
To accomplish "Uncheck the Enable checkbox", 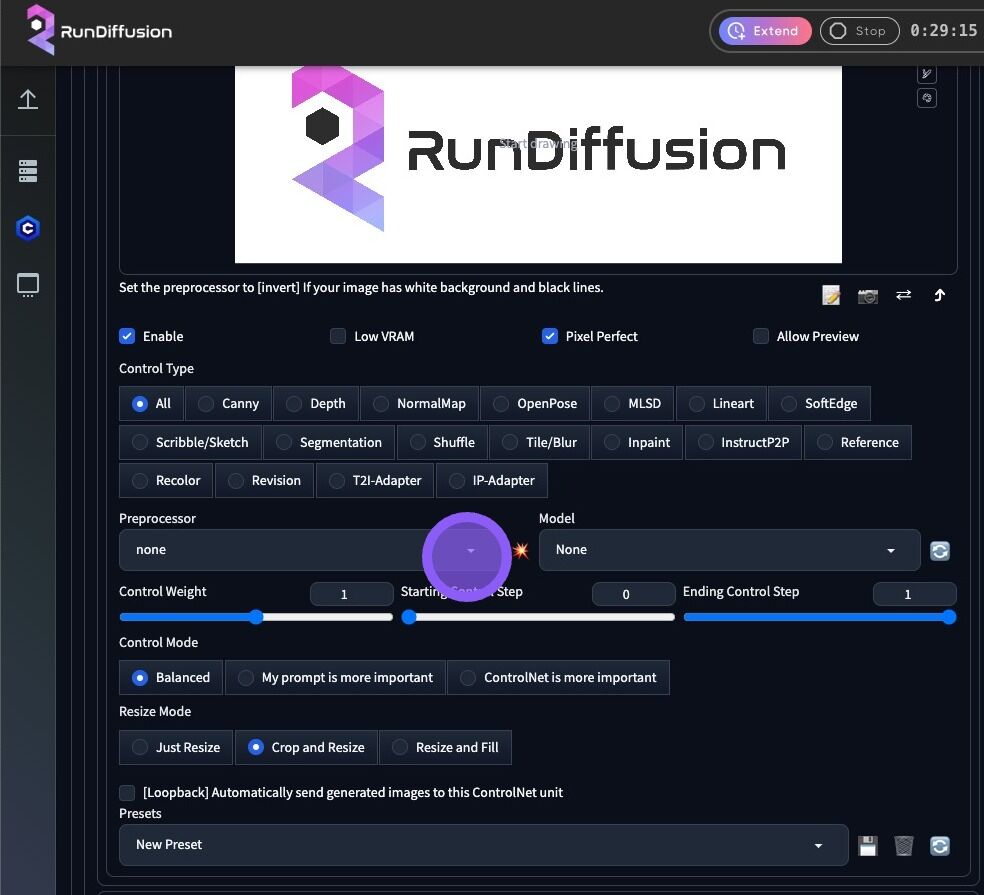I will pos(127,336).
